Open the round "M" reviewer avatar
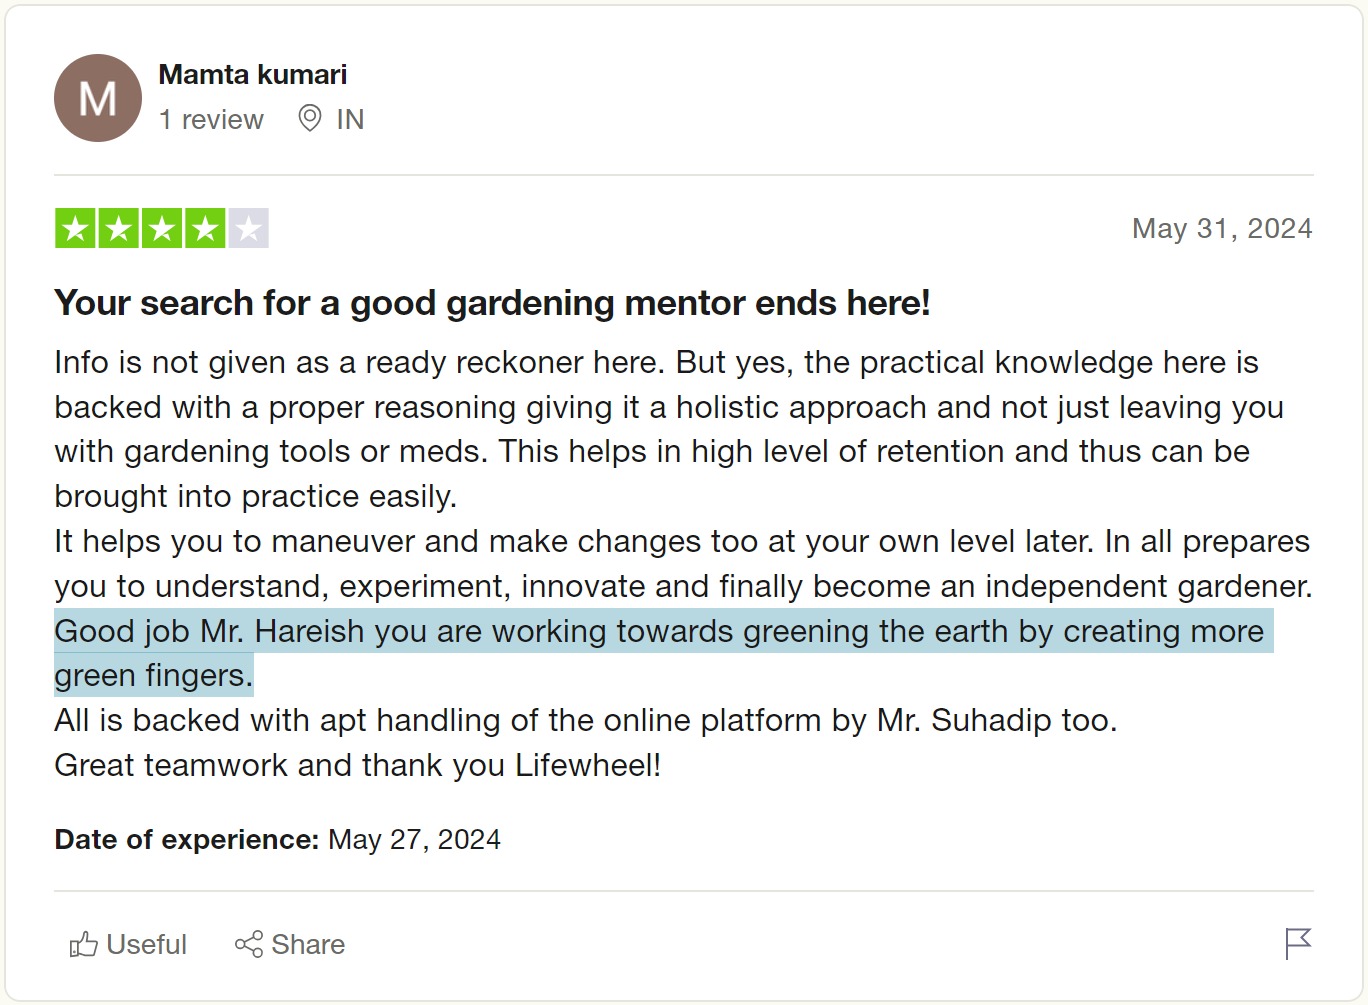The height and width of the screenshot is (1005, 1368). click(98, 98)
